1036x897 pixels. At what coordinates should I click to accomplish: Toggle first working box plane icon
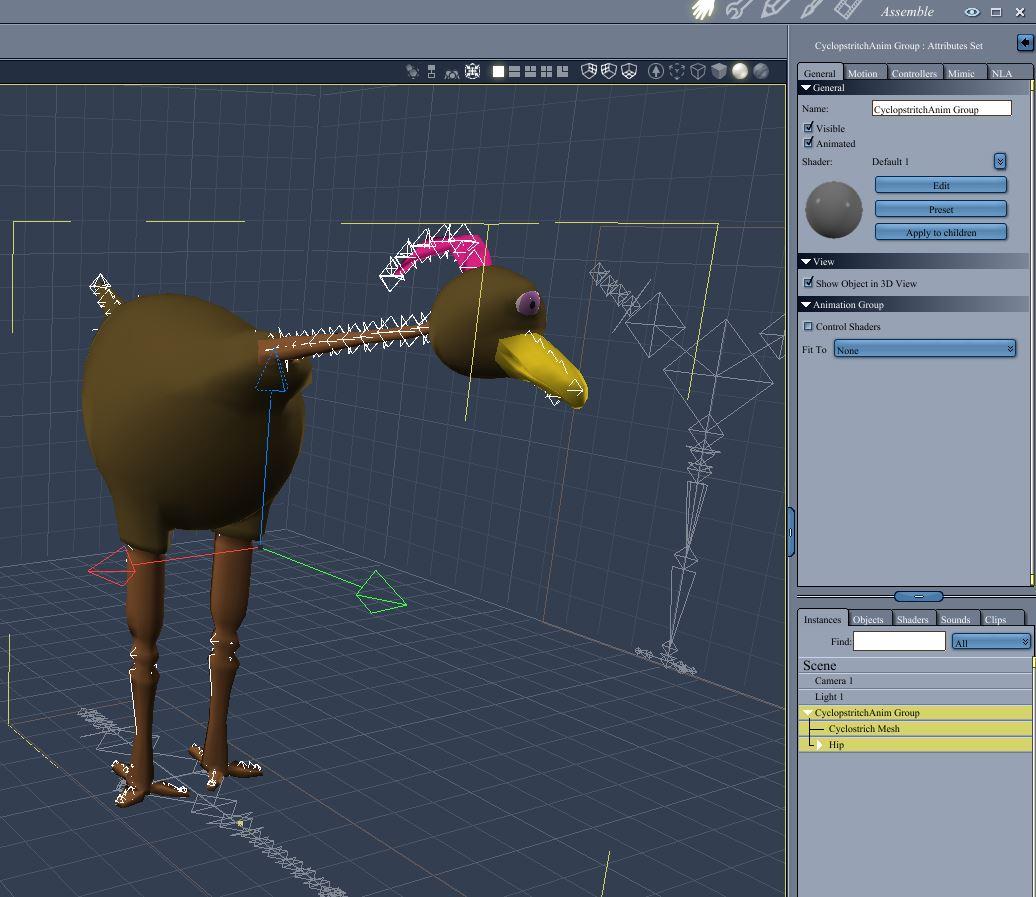[x=588, y=71]
